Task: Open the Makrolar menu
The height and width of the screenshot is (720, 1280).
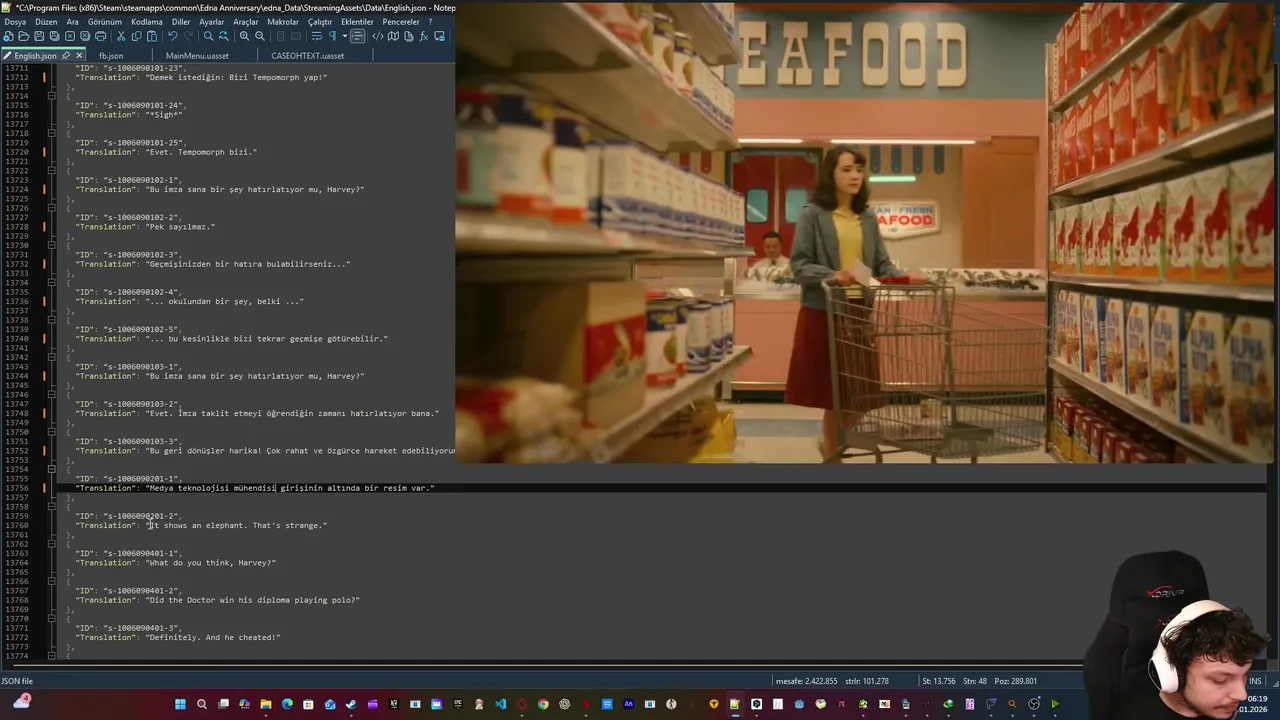Action: point(283,22)
